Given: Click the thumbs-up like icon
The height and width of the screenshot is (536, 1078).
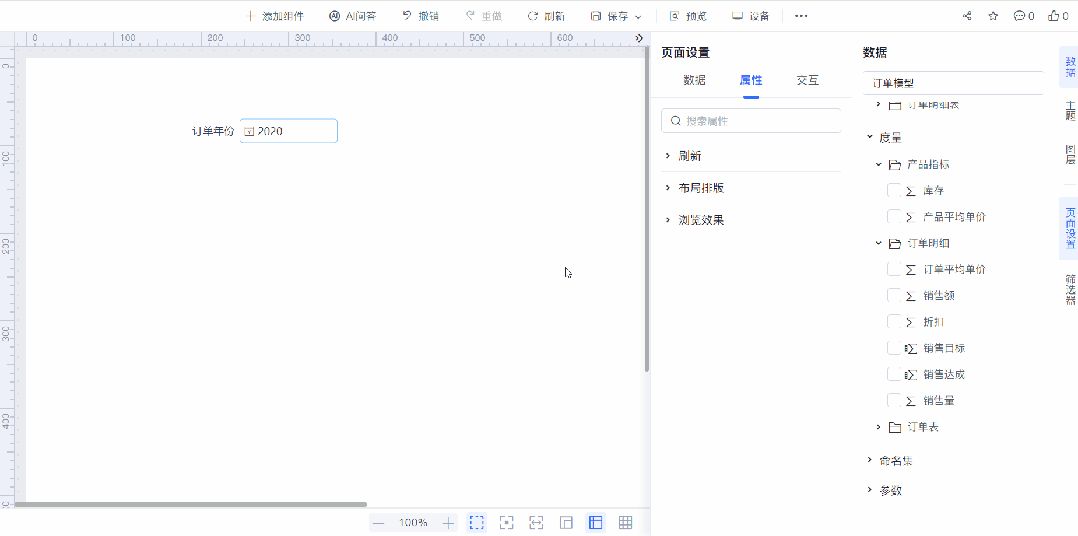Looking at the screenshot, I should click(x=1054, y=16).
